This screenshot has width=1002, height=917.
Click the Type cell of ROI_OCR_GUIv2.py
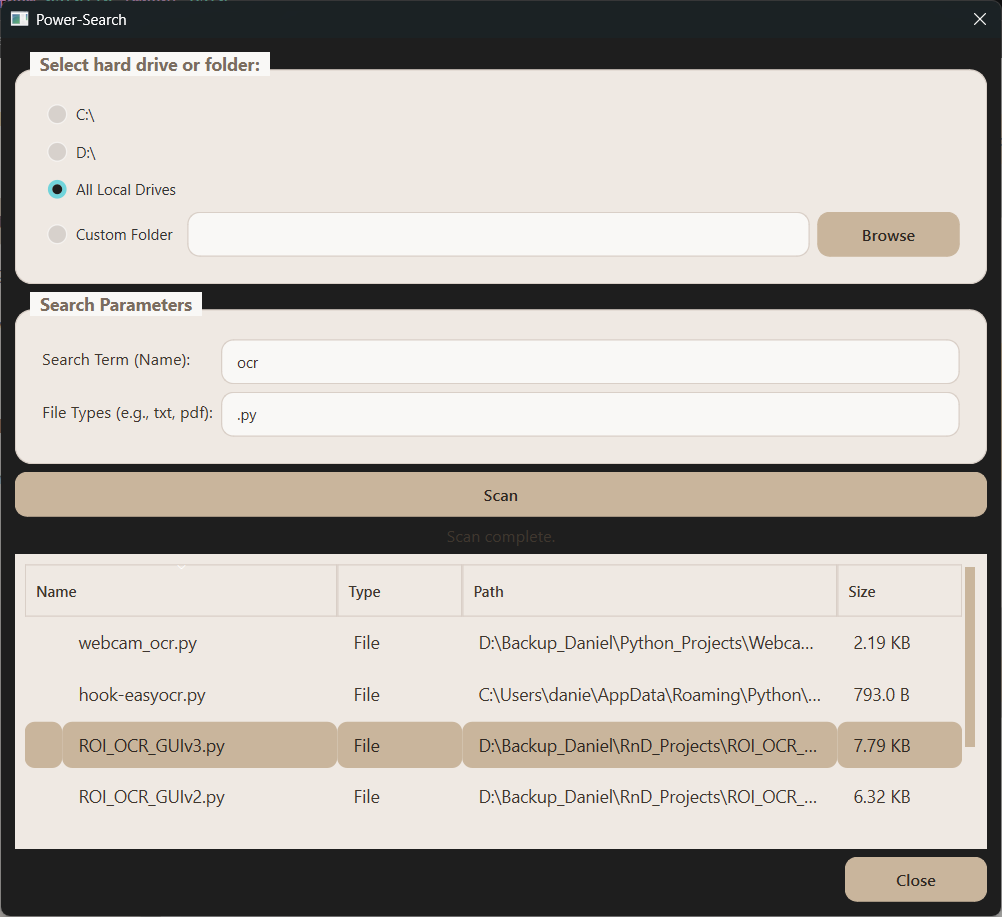point(399,797)
